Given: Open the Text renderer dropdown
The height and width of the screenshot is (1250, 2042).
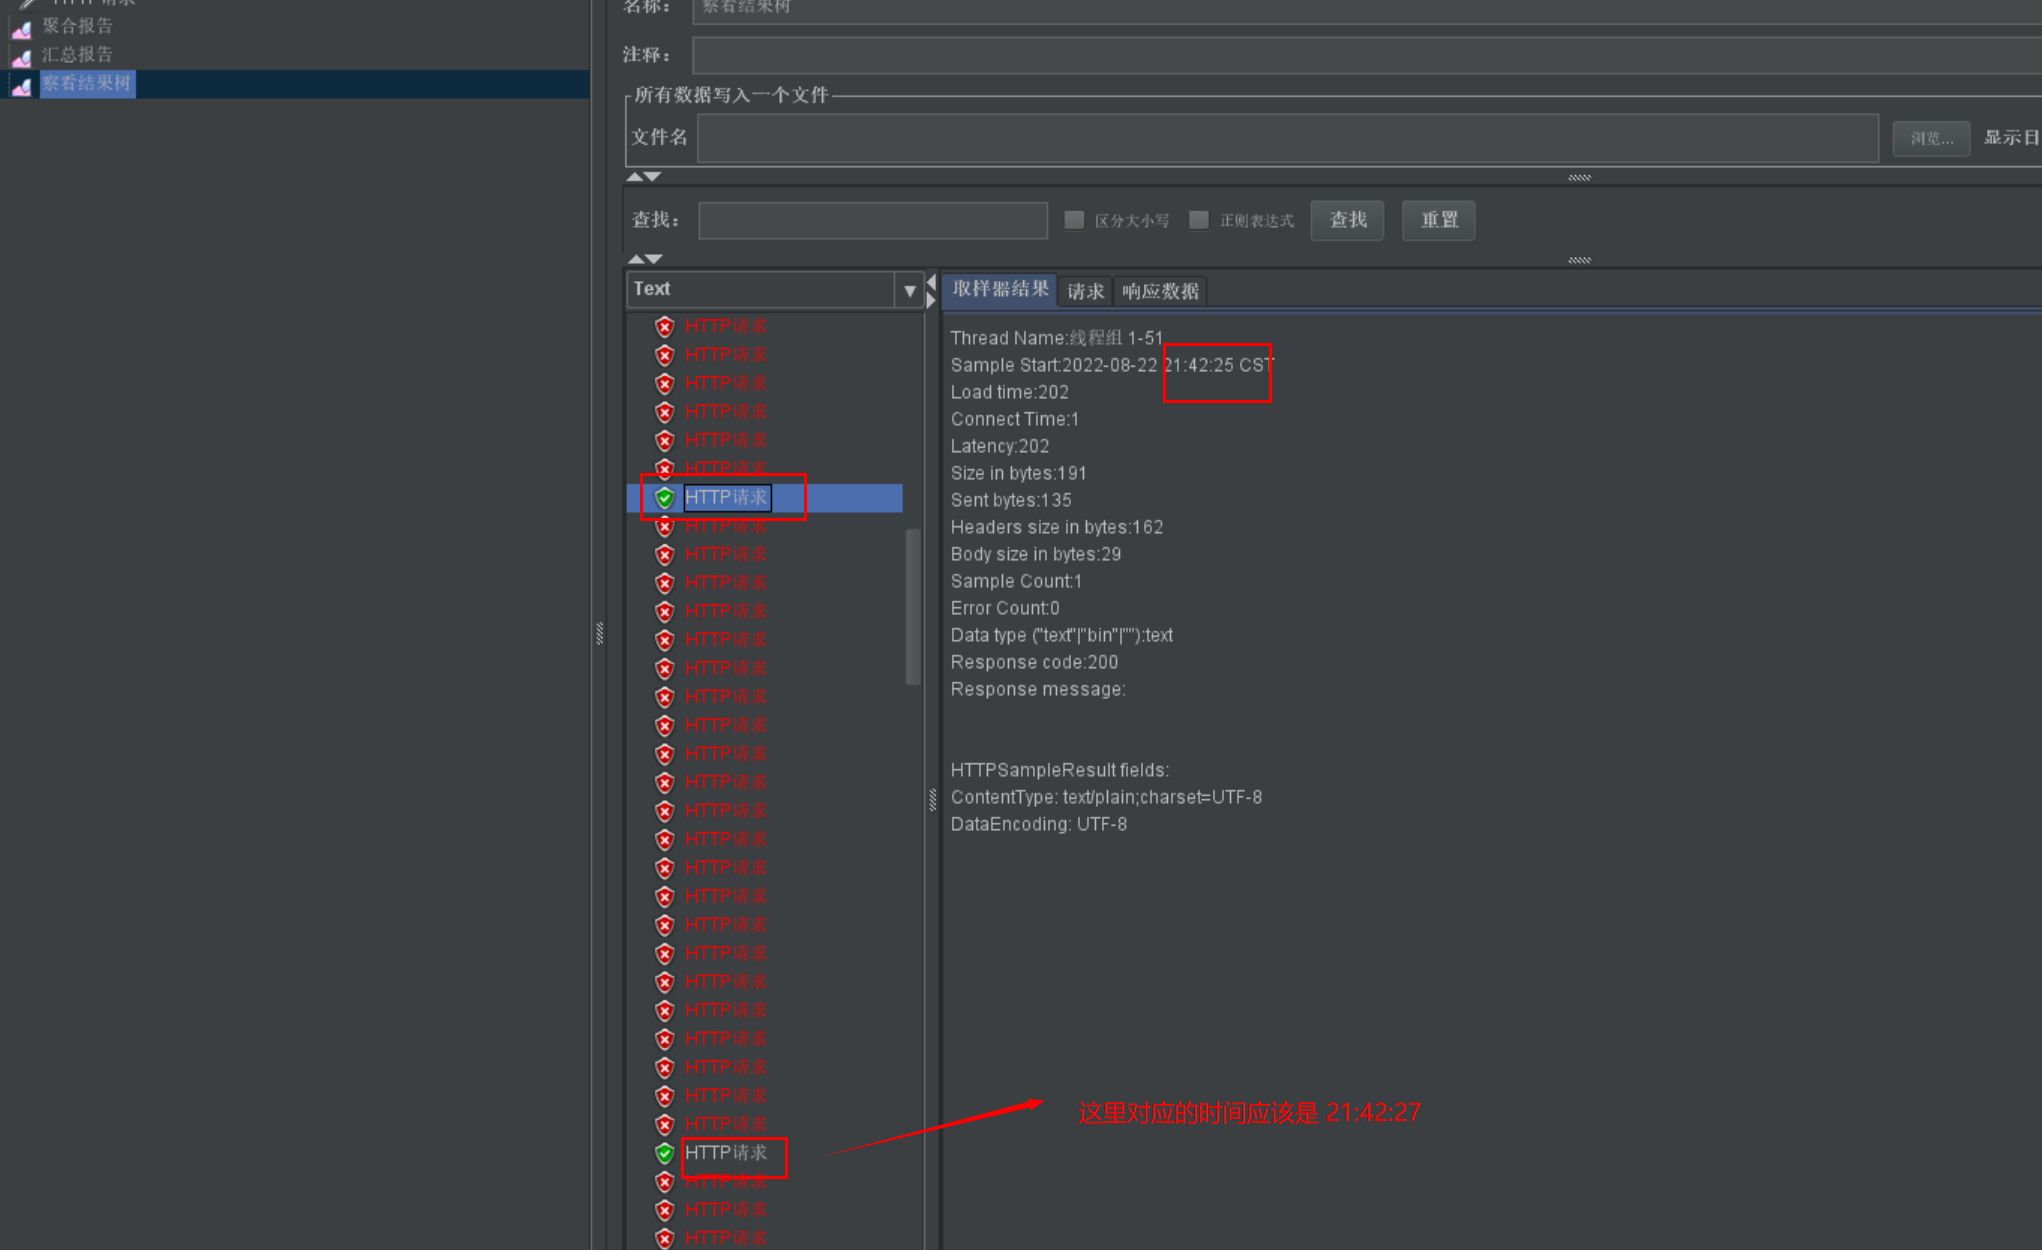Looking at the screenshot, I should point(909,290).
